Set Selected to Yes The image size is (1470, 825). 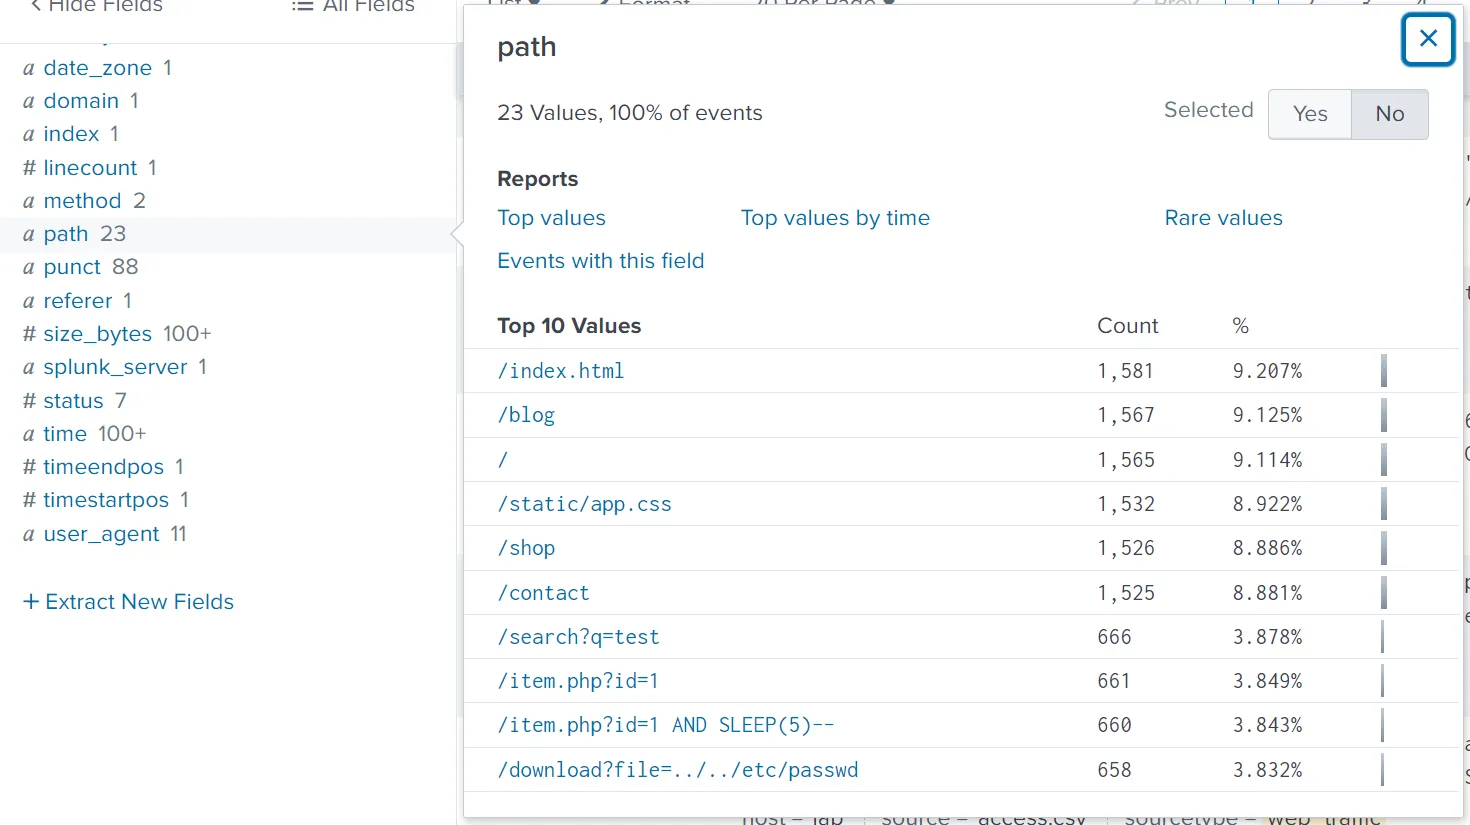tap(1310, 114)
